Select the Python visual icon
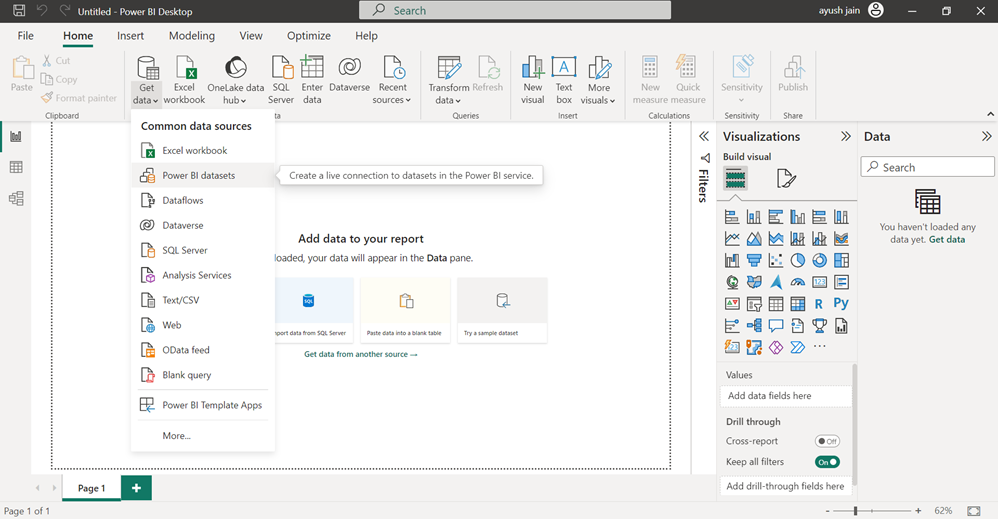The height and width of the screenshot is (519, 998). 841,304
